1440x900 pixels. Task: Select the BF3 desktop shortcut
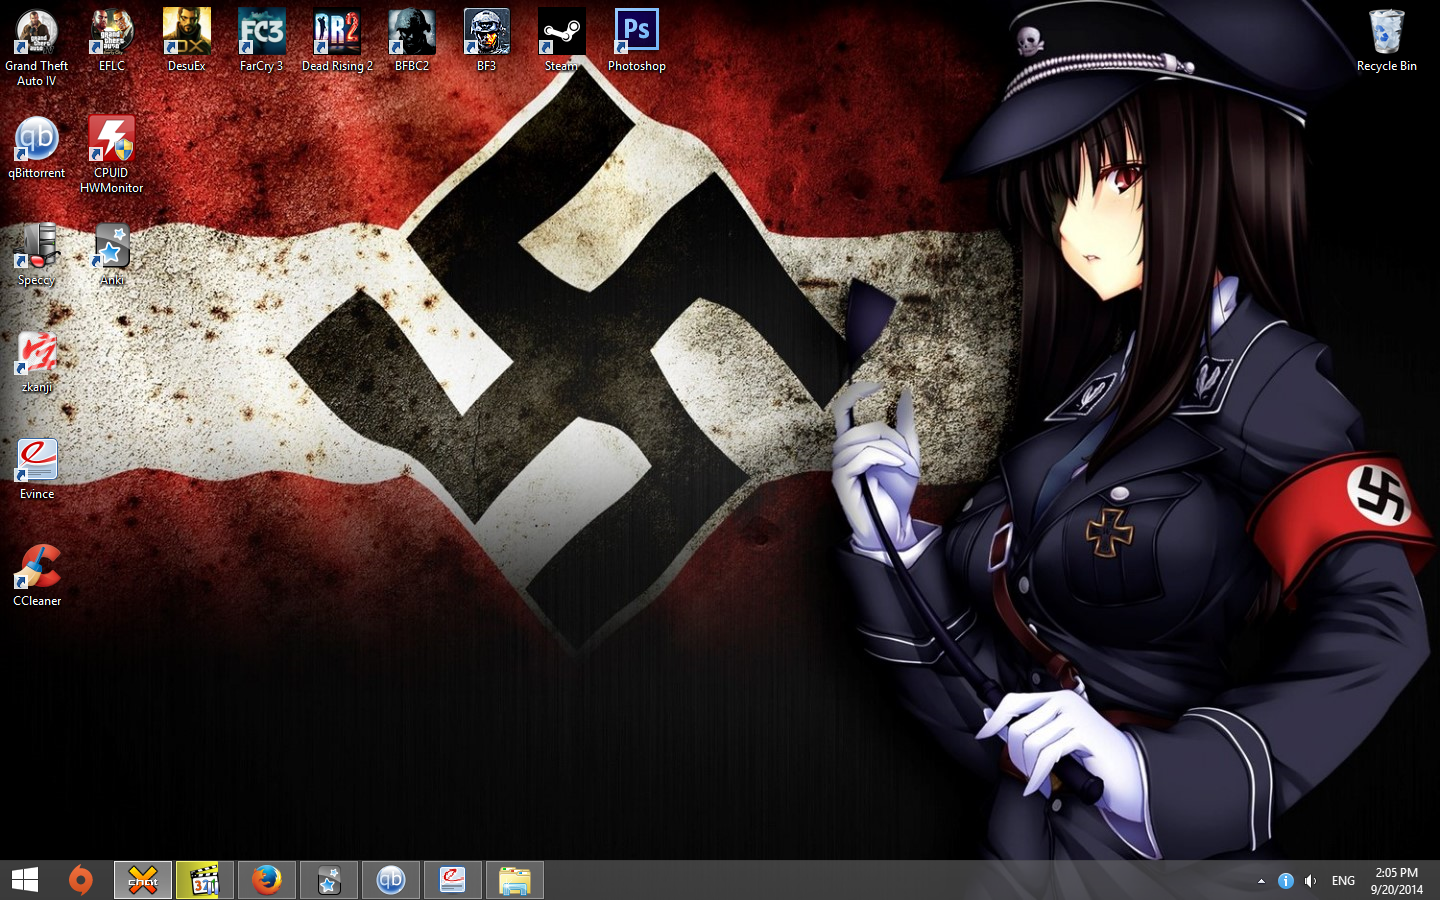487,41
